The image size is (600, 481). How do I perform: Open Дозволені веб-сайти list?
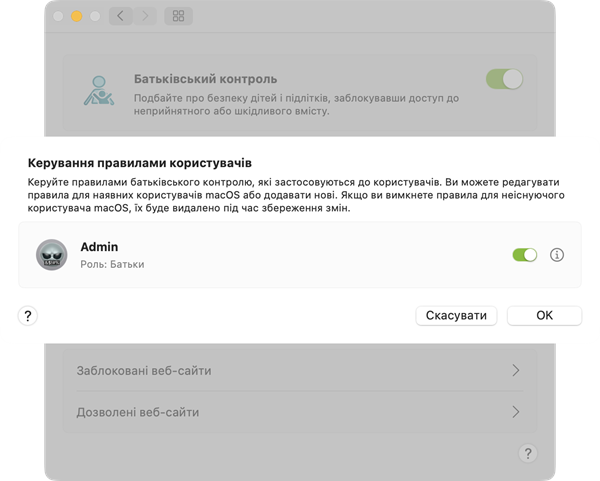[x=300, y=412]
